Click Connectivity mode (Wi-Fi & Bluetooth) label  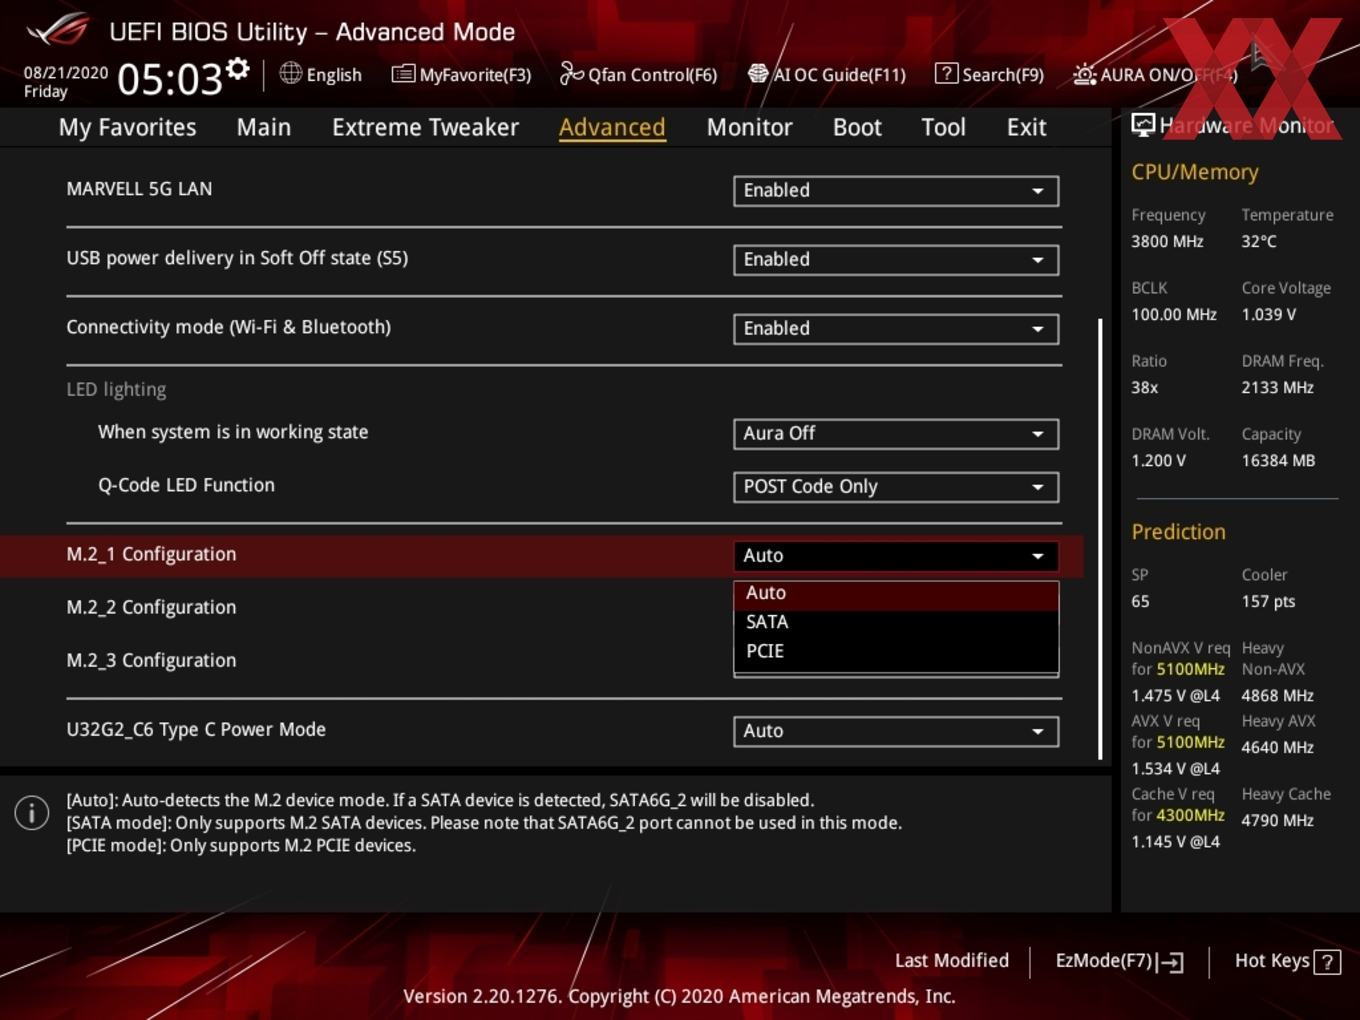(228, 327)
